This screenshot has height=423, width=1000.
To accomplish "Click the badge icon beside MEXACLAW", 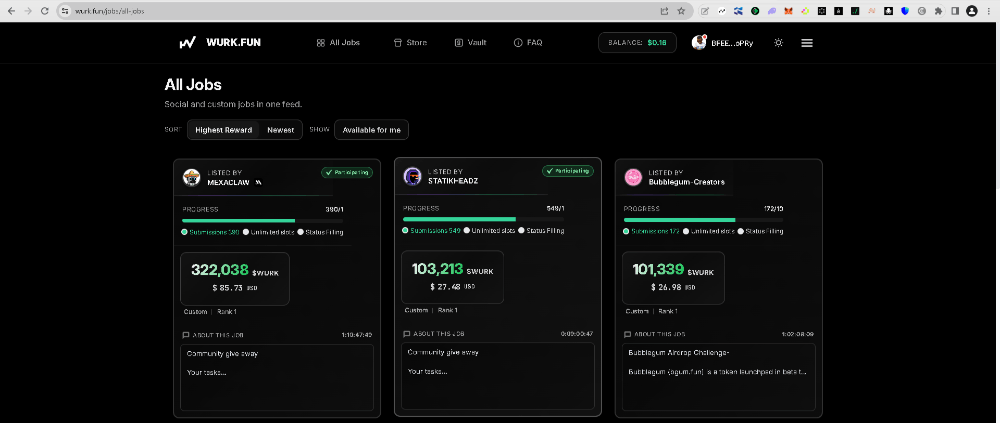I will pos(258,182).
